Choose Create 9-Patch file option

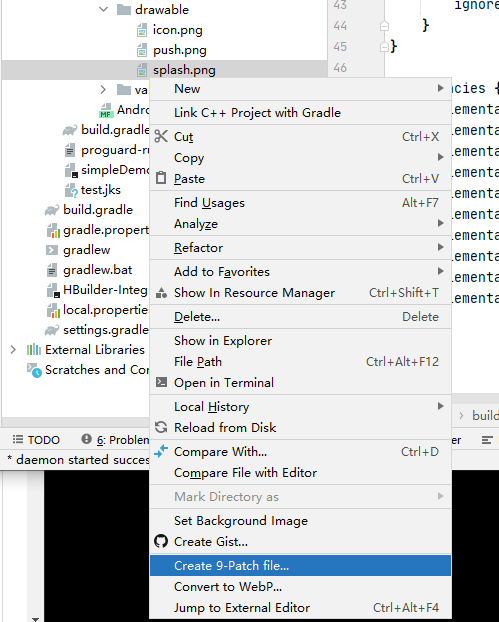[300, 565]
